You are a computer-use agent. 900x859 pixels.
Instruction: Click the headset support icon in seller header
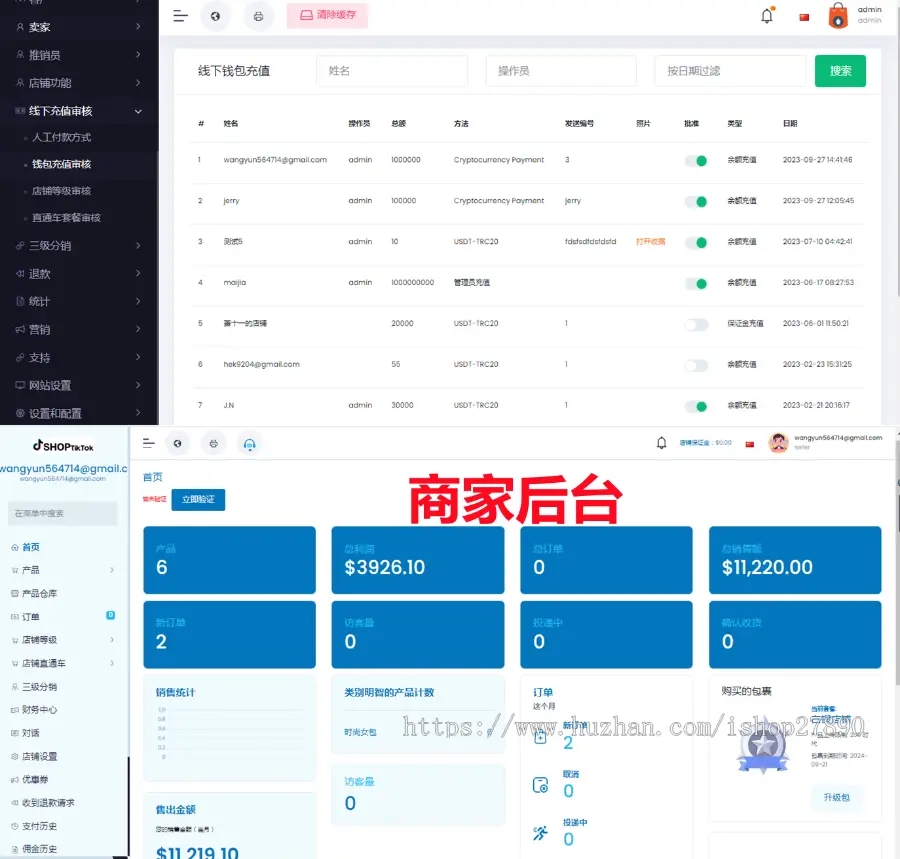pos(250,443)
